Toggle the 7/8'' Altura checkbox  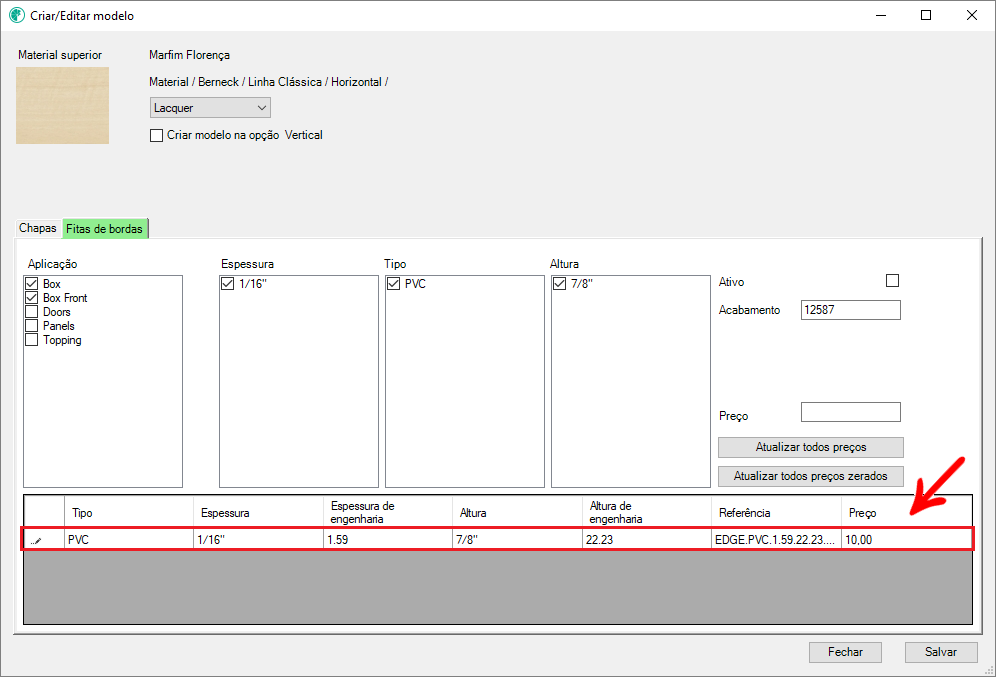point(560,285)
